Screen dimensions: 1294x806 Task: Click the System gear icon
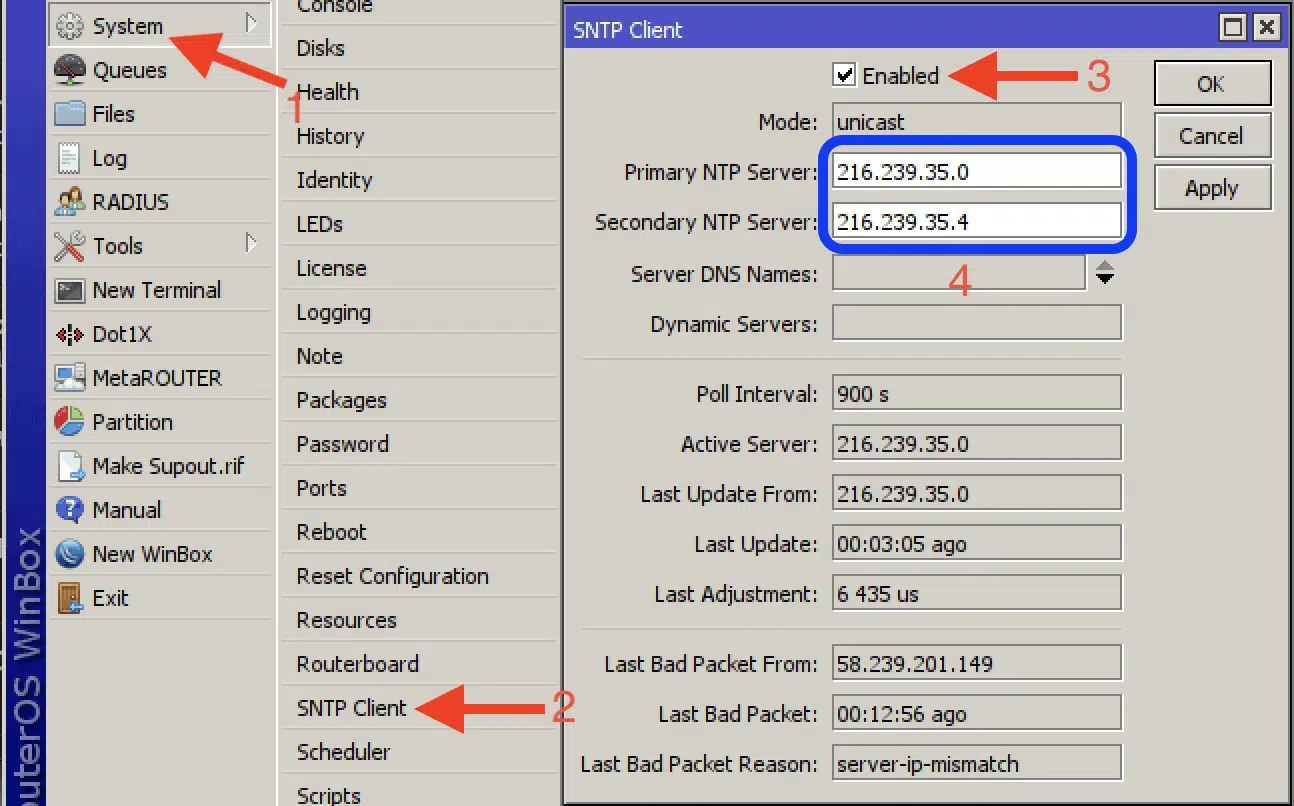click(x=69, y=26)
